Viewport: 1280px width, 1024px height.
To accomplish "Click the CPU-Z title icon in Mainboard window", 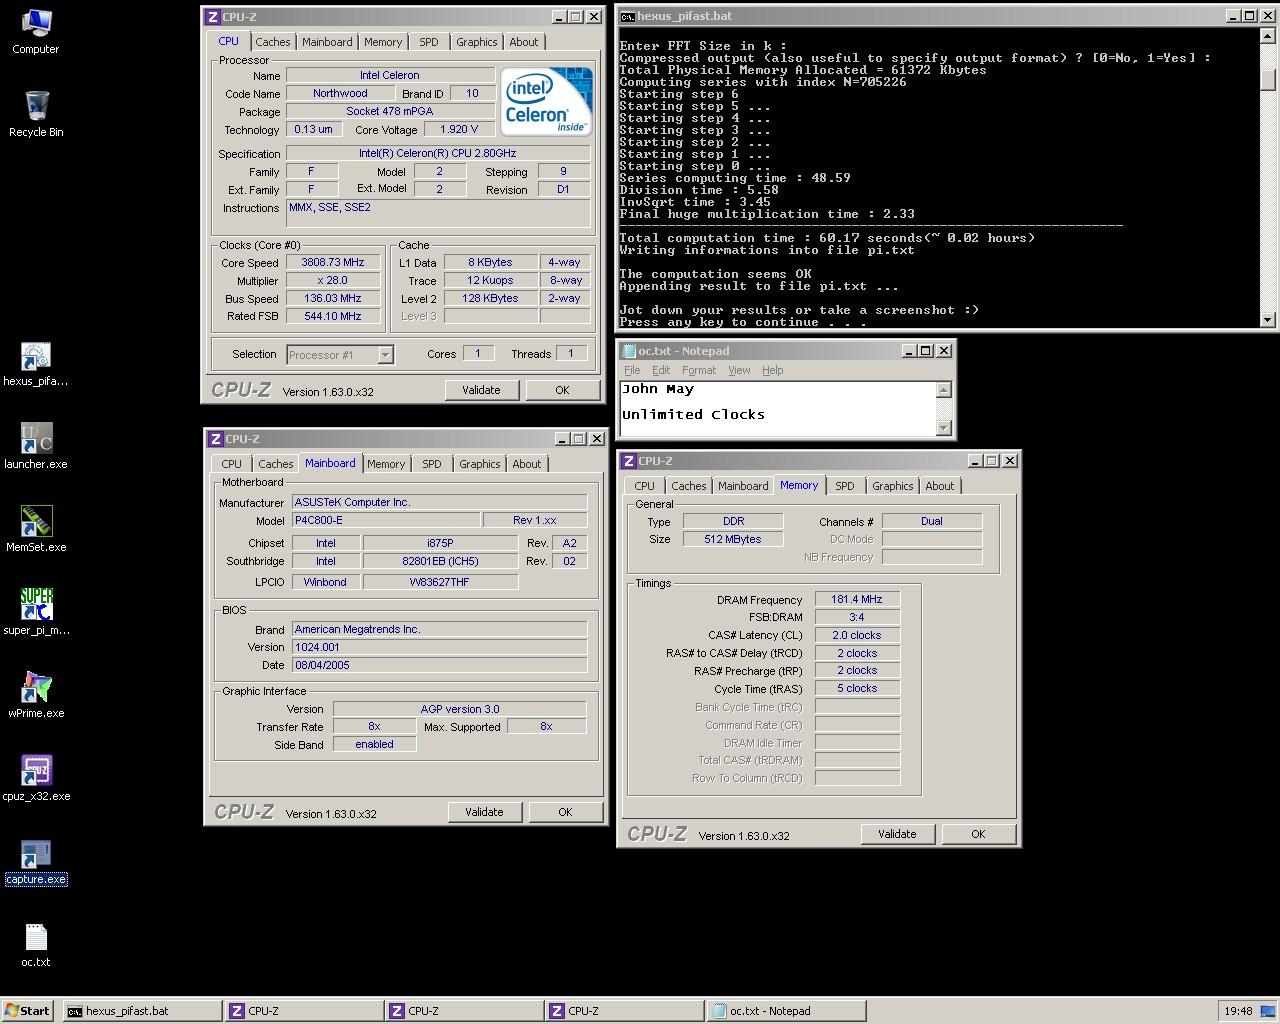I will click(x=215, y=439).
